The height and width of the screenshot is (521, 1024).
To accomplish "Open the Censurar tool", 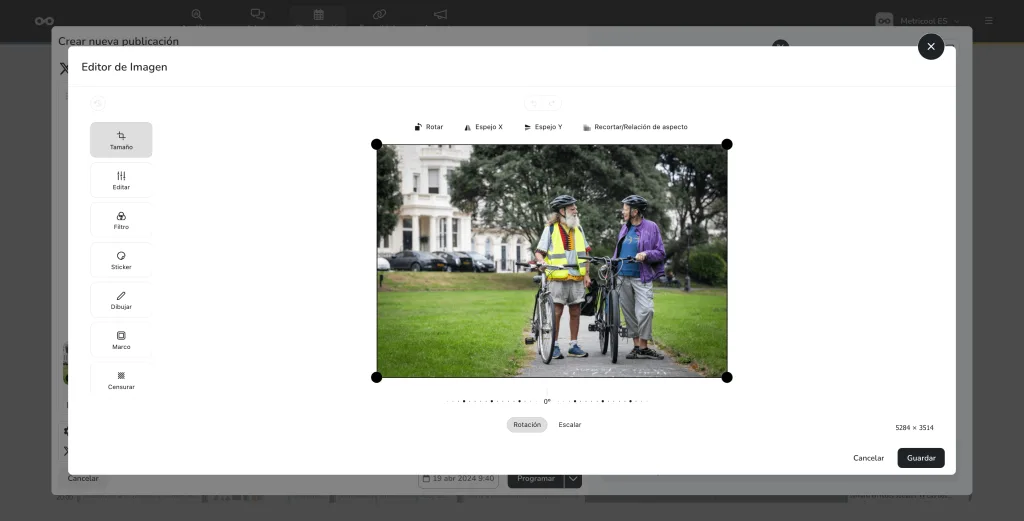I will (121, 379).
